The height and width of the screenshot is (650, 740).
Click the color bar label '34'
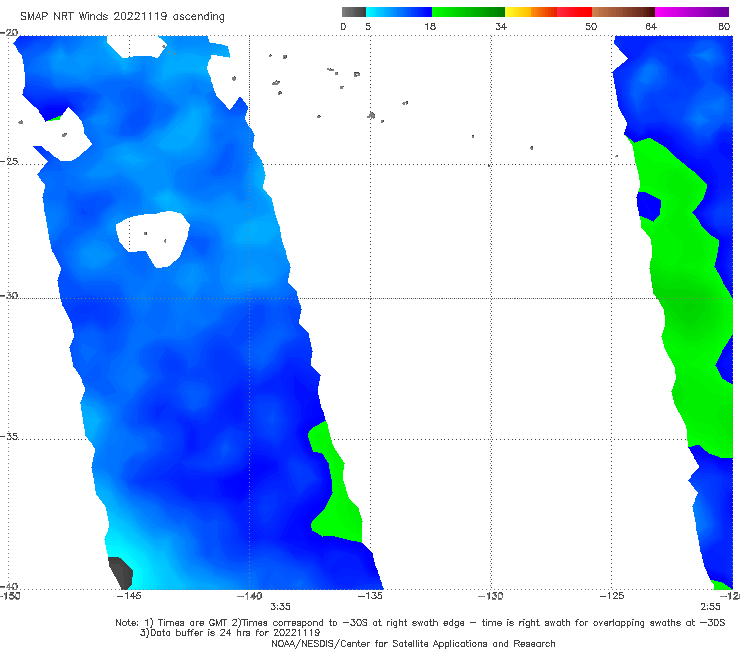coord(501,27)
